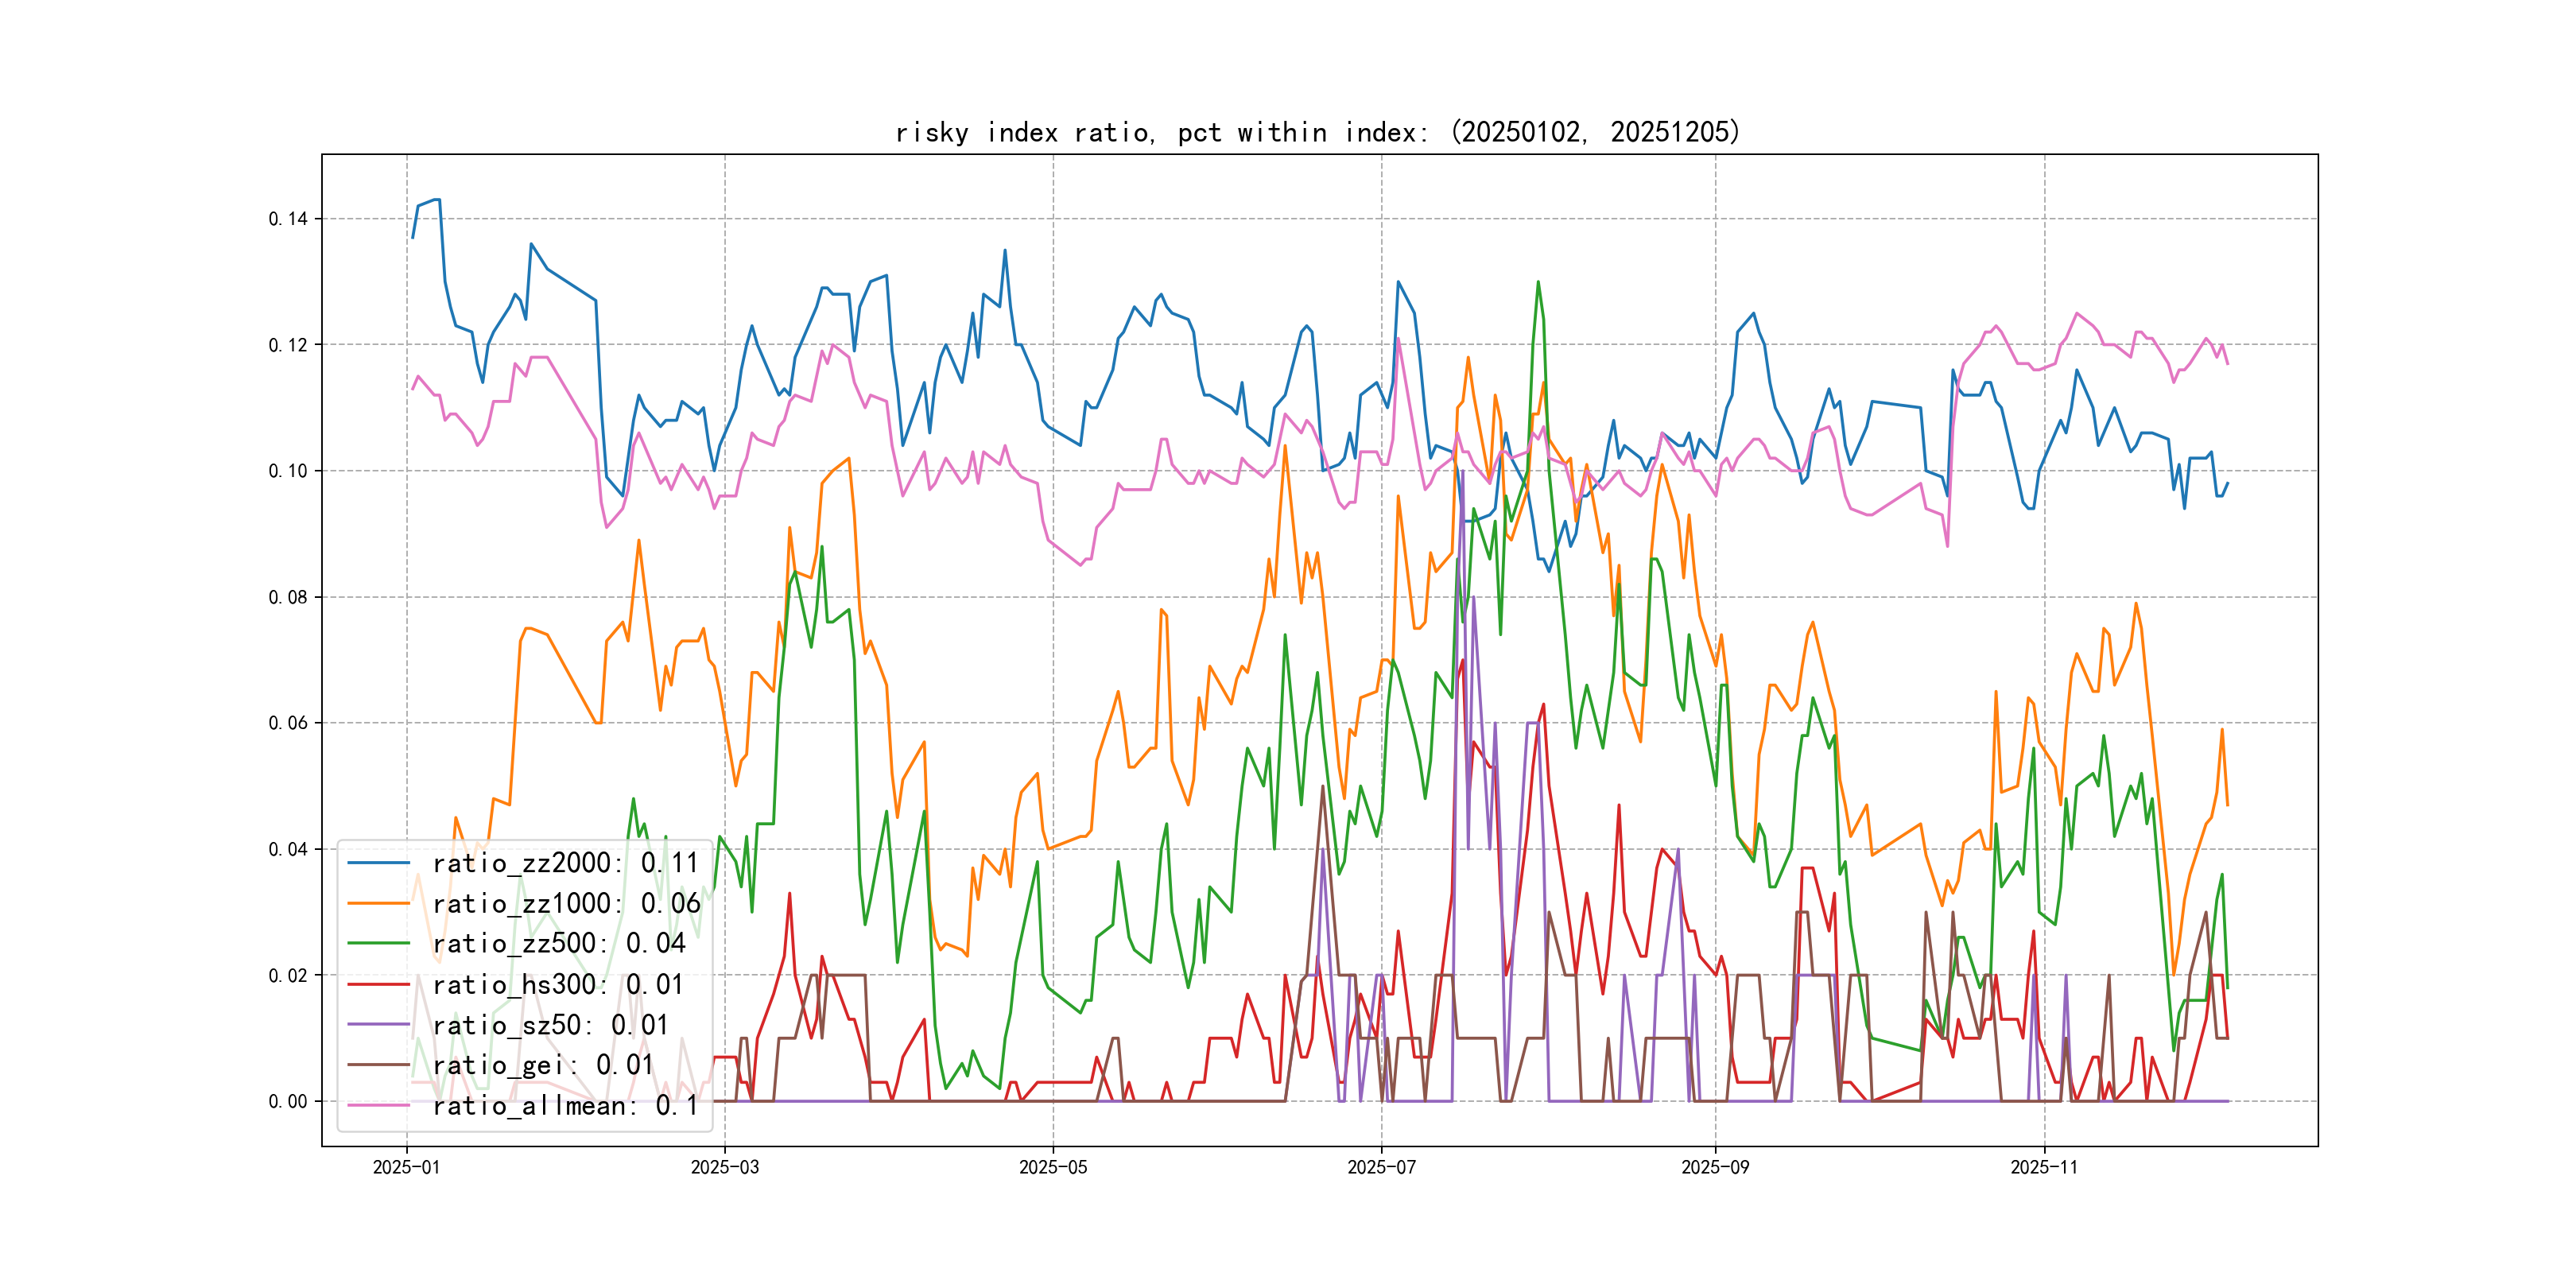Click the 0.08 y-axis tick label
Screen dimensions: 2576x1288
(288, 597)
